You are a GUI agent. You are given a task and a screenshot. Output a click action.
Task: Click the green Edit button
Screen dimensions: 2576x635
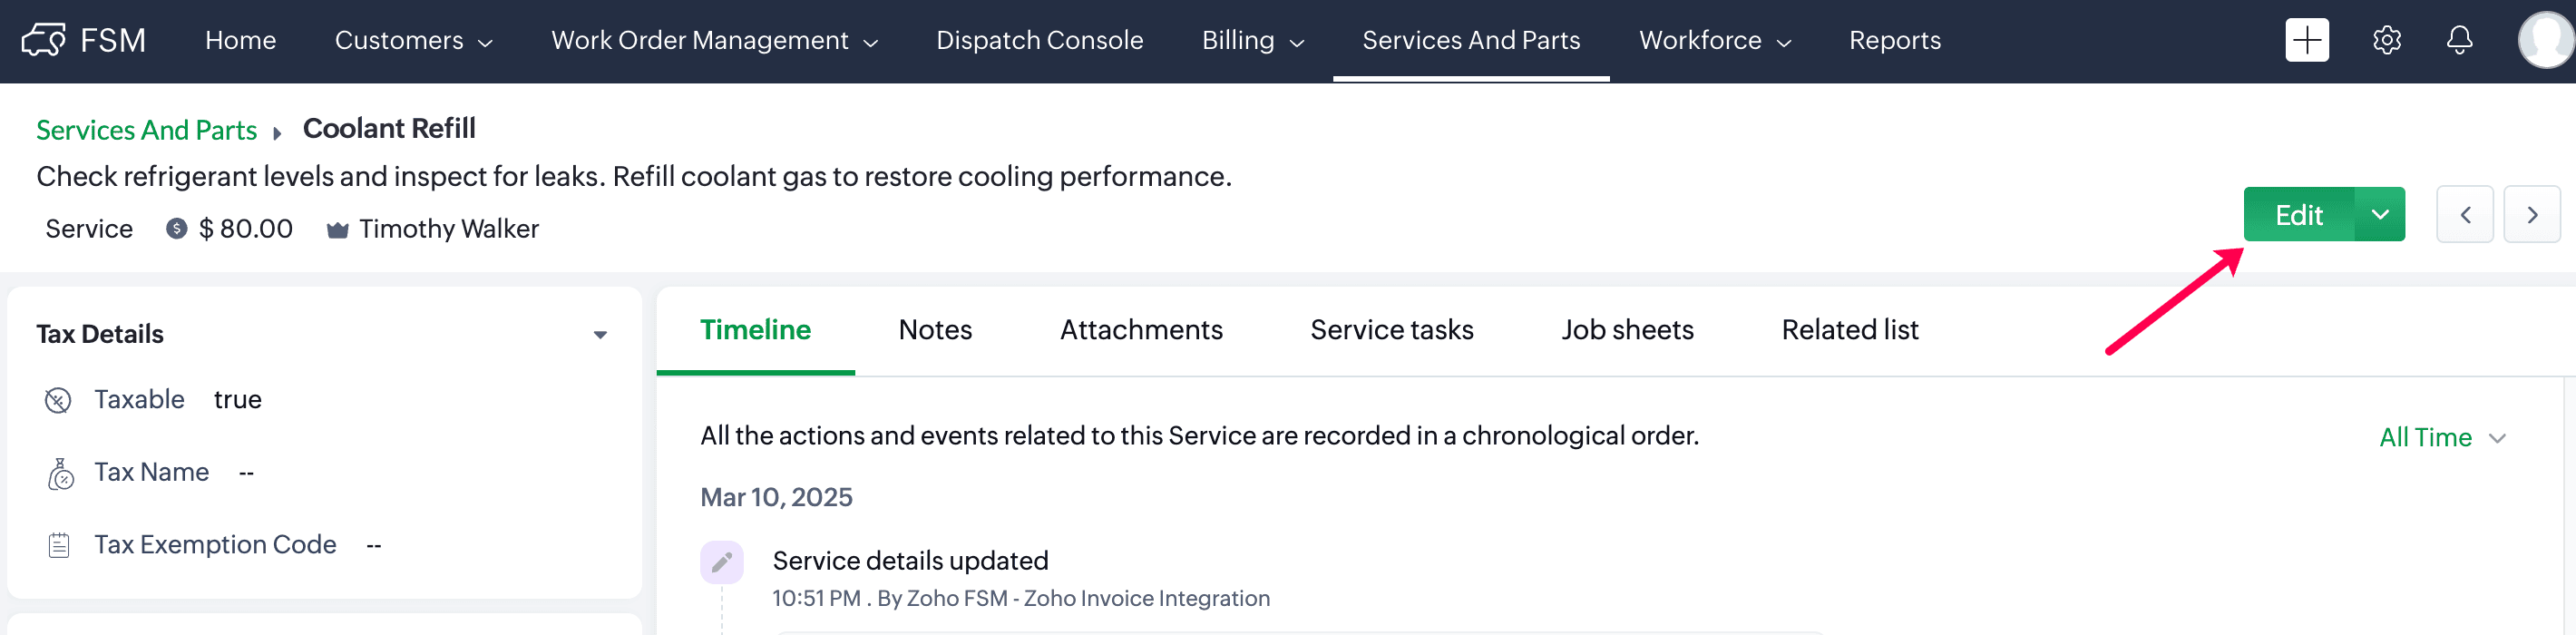(2298, 215)
